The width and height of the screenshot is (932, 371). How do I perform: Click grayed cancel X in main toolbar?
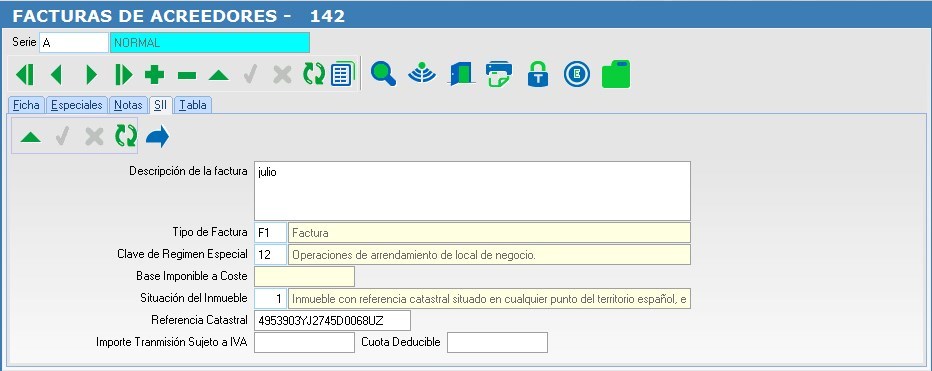(282, 75)
